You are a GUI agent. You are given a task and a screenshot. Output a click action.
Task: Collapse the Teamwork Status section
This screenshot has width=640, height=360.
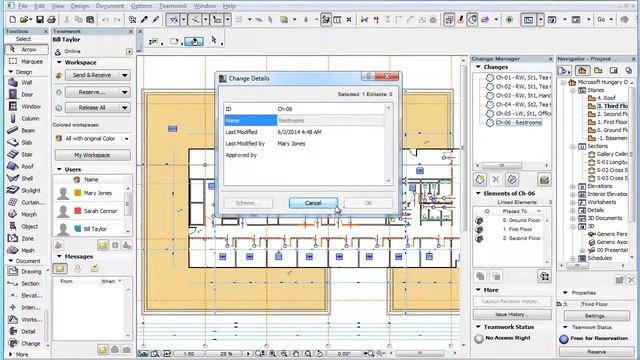(478, 327)
